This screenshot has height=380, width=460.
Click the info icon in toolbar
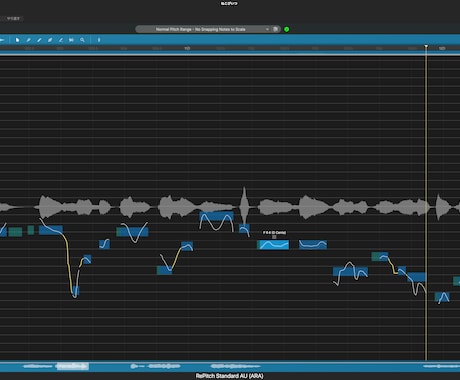[99, 40]
